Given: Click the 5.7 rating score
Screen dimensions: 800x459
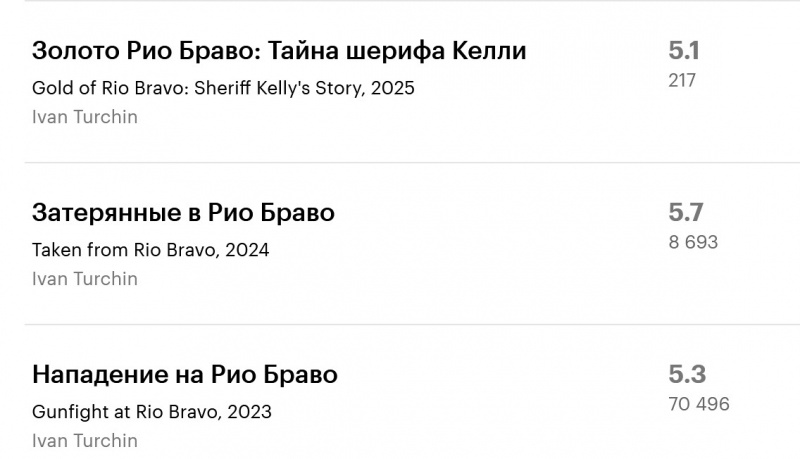Looking at the screenshot, I should [x=686, y=212].
